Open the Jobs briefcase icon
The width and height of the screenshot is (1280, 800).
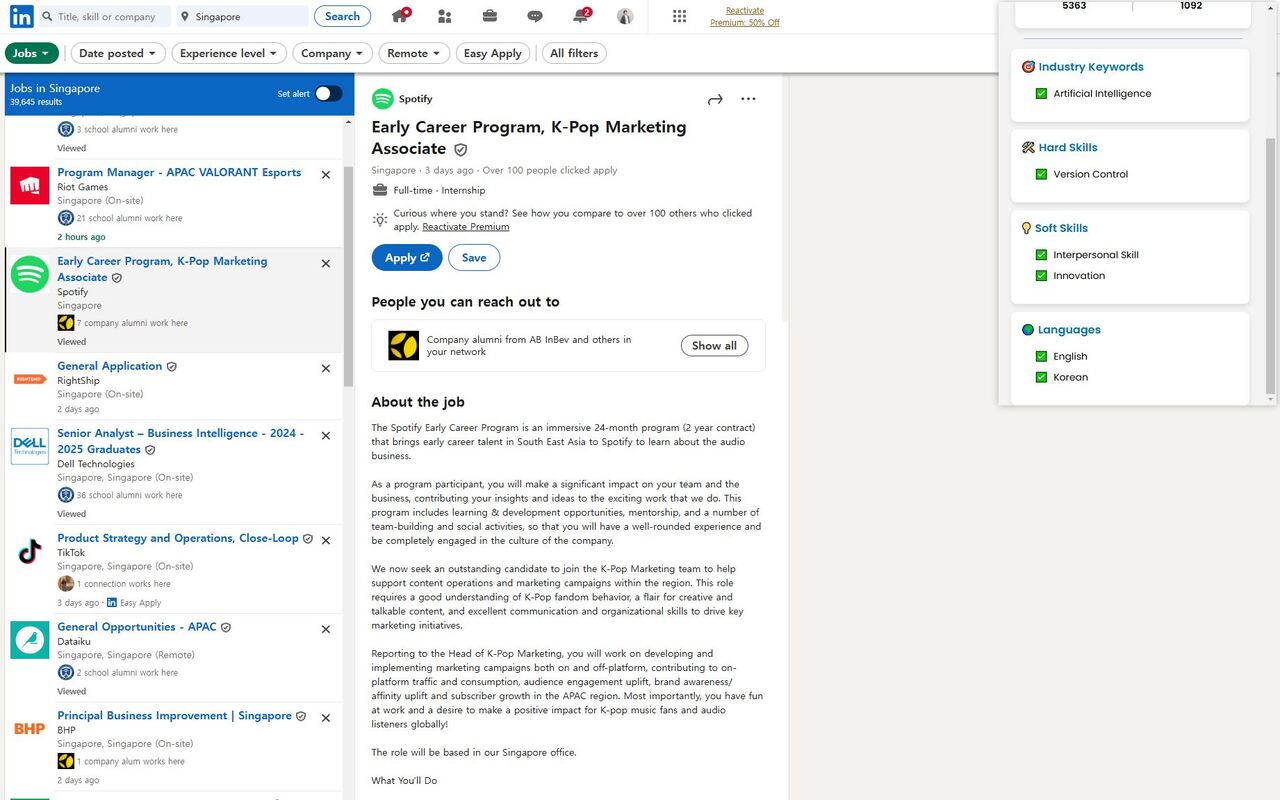[x=490, y=16]
